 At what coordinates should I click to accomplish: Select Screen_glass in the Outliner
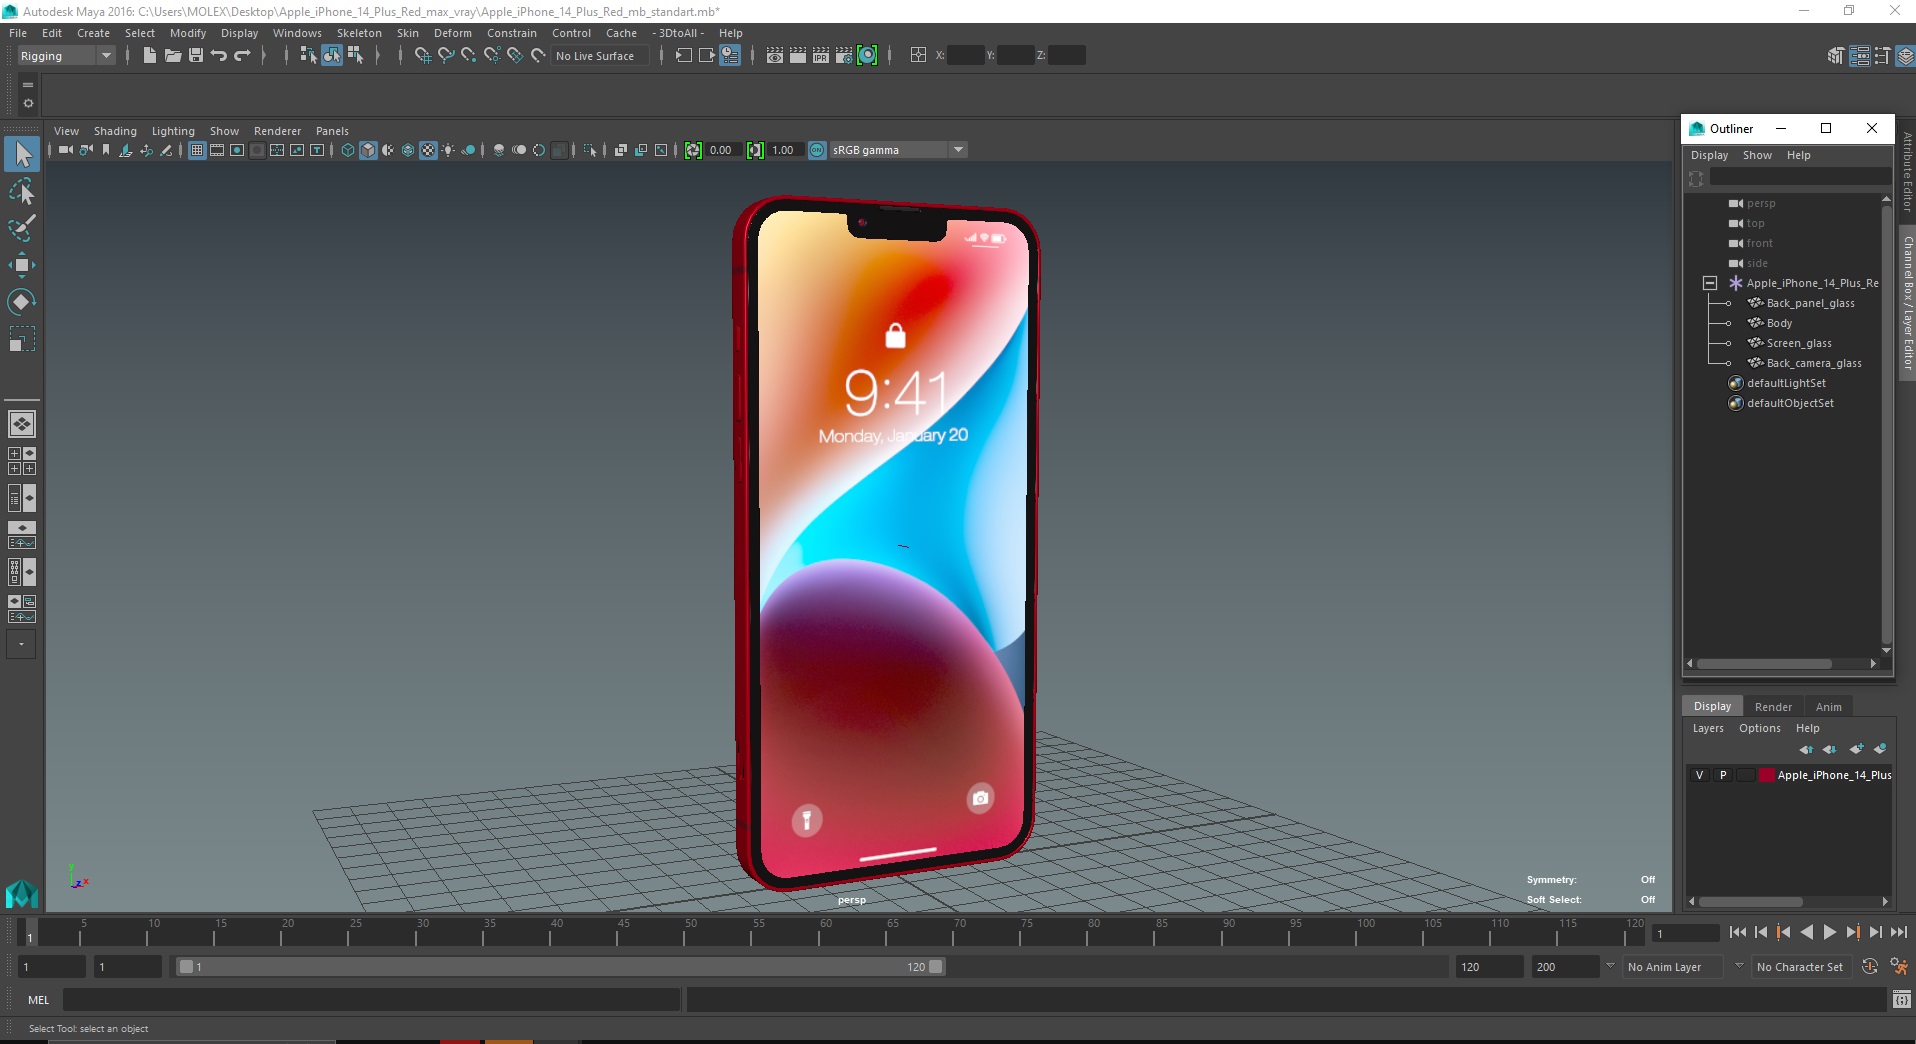tap(1799, 343)
